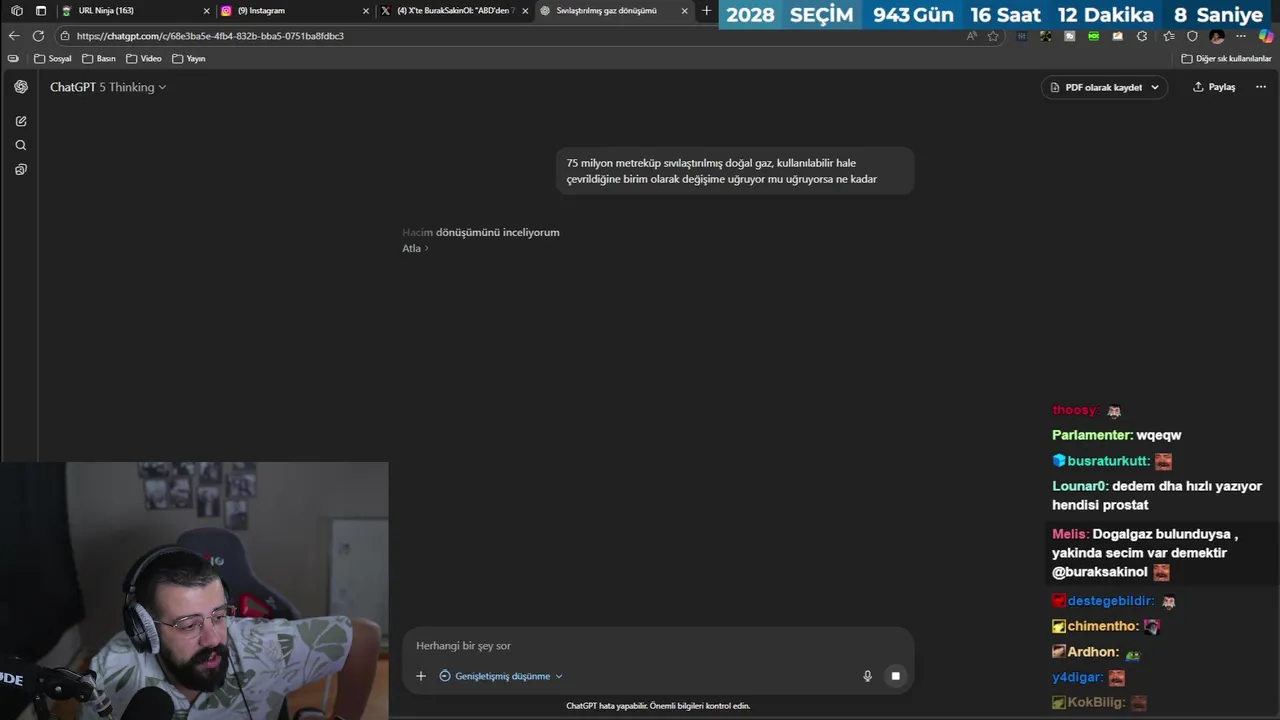Expand the Genişletilmiş düşünme dropdown
The width and height of the screenshot is (1280, 720).
501,676
